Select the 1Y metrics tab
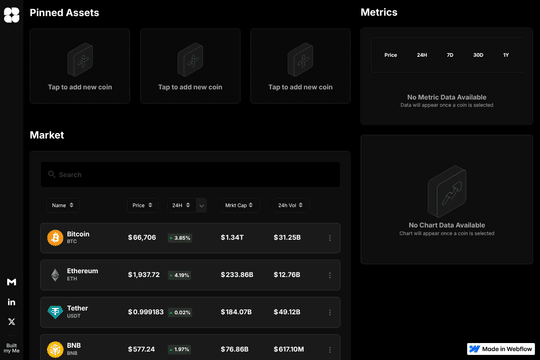 (x=506, y=55)
